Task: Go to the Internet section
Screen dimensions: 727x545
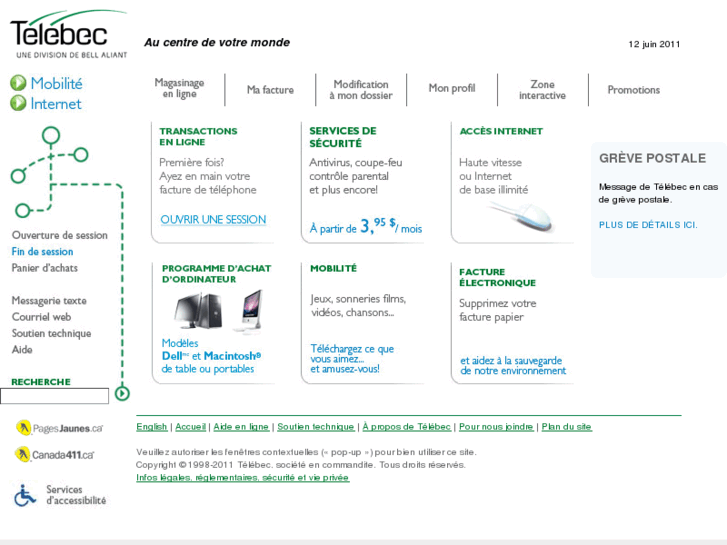Action: (56, 103)
